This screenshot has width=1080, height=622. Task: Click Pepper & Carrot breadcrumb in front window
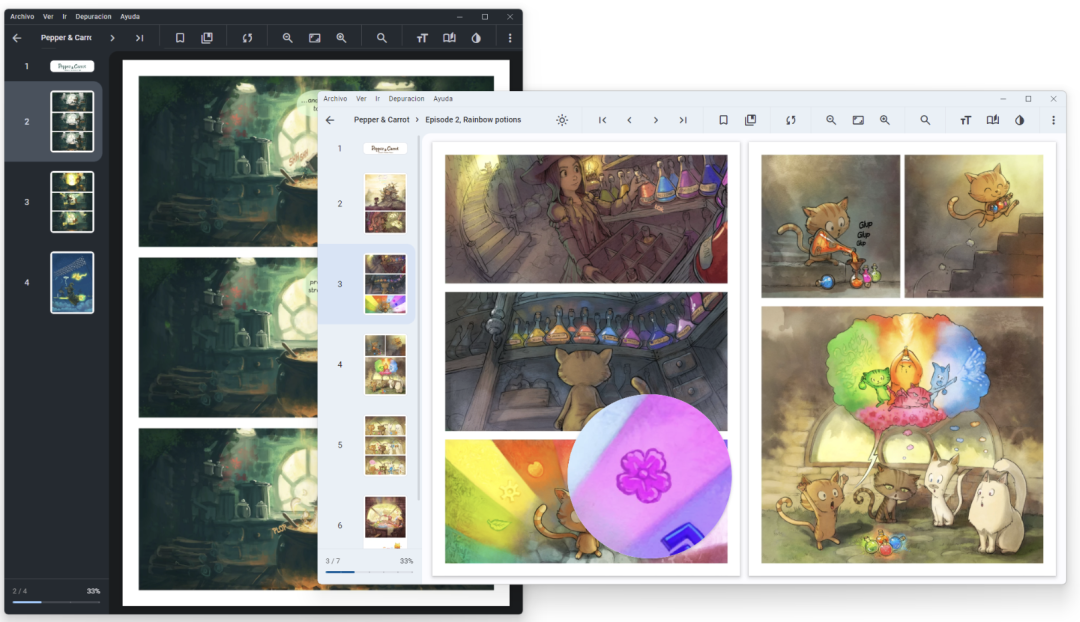tap(382, 120)
